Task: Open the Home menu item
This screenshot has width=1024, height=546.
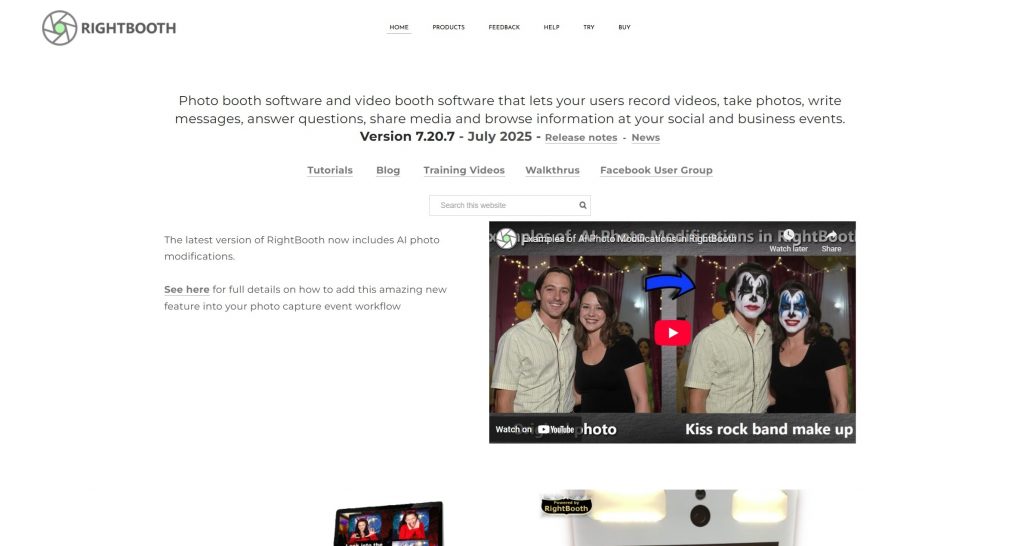Action: click(398, 27)
